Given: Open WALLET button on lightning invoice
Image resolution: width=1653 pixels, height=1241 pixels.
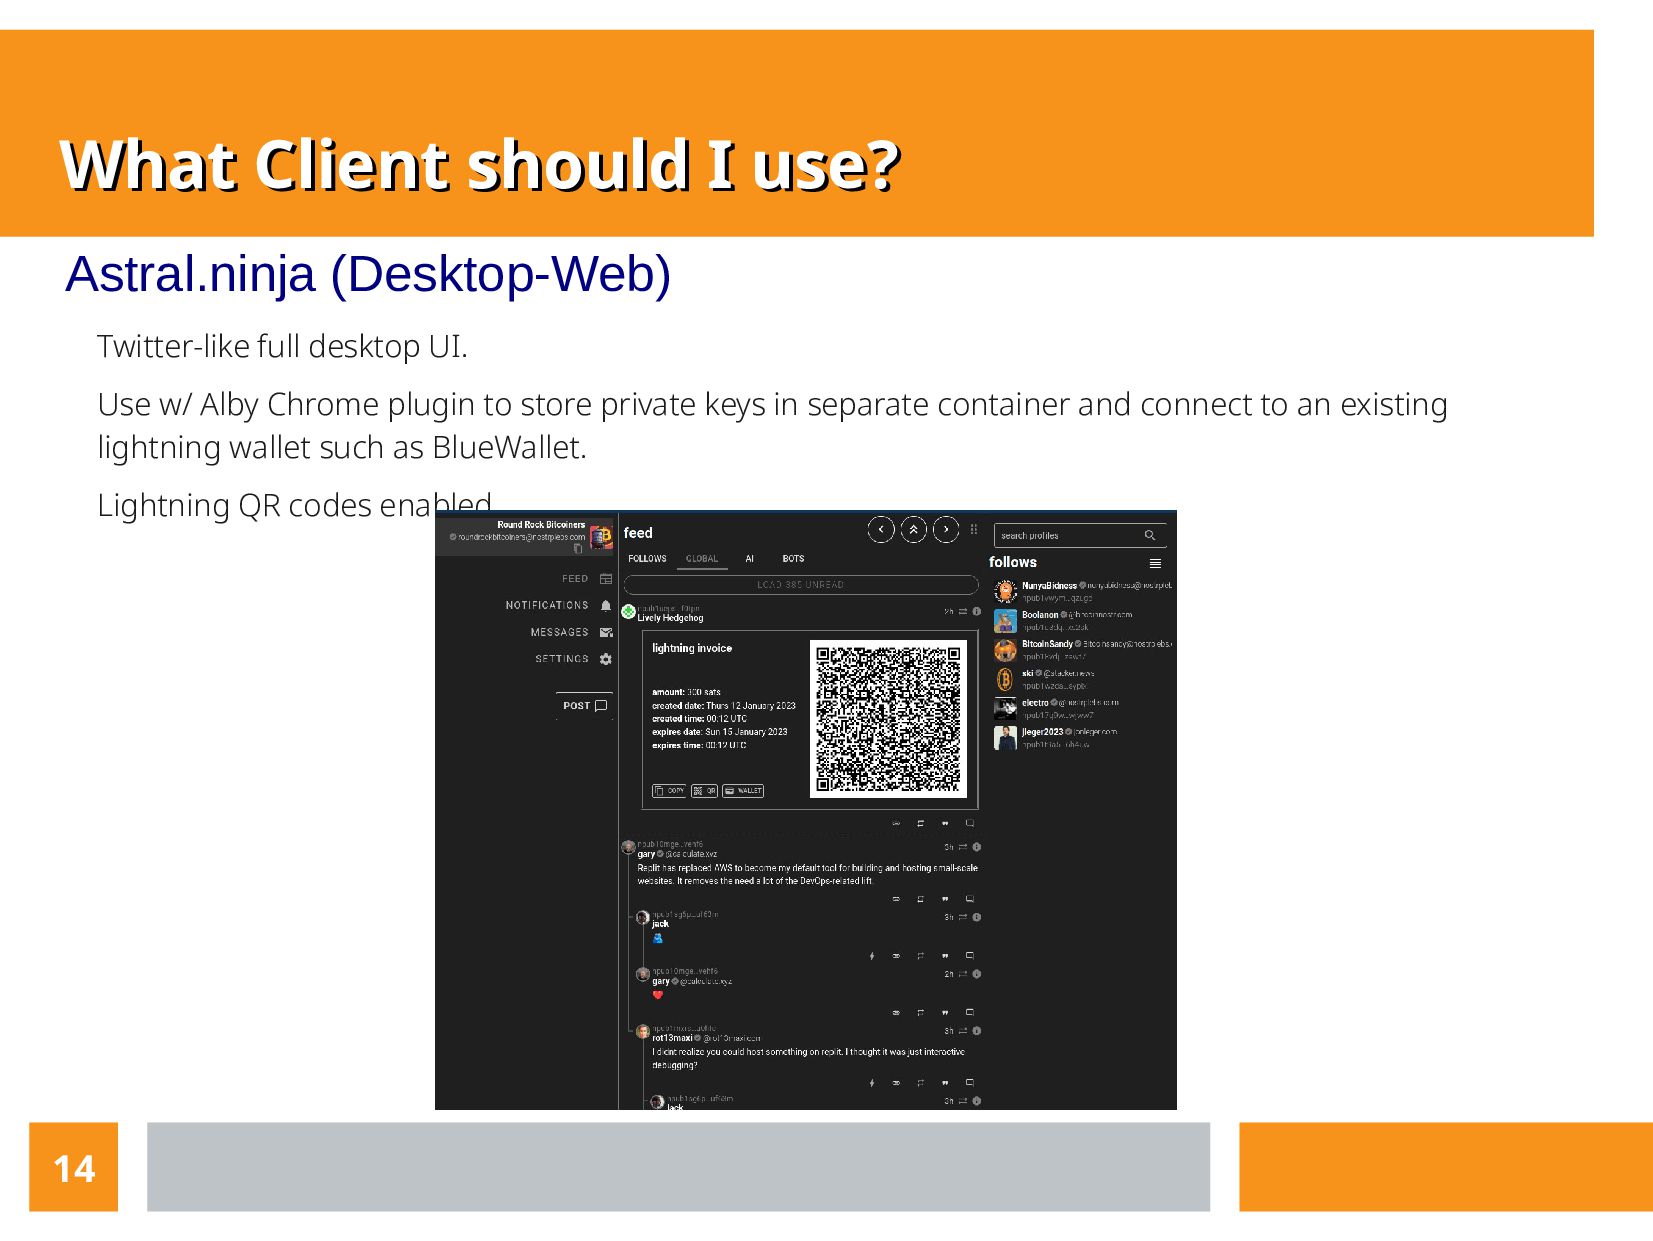Looking at the screenshot, I should click(743, 791).
